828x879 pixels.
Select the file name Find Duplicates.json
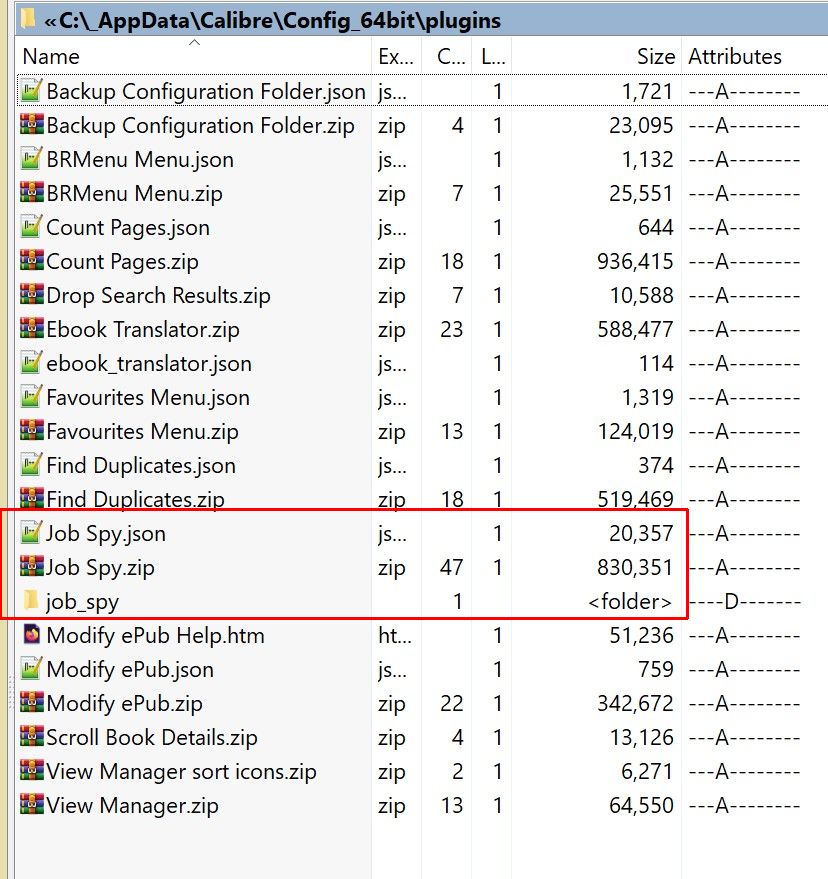tap(141, 466)
